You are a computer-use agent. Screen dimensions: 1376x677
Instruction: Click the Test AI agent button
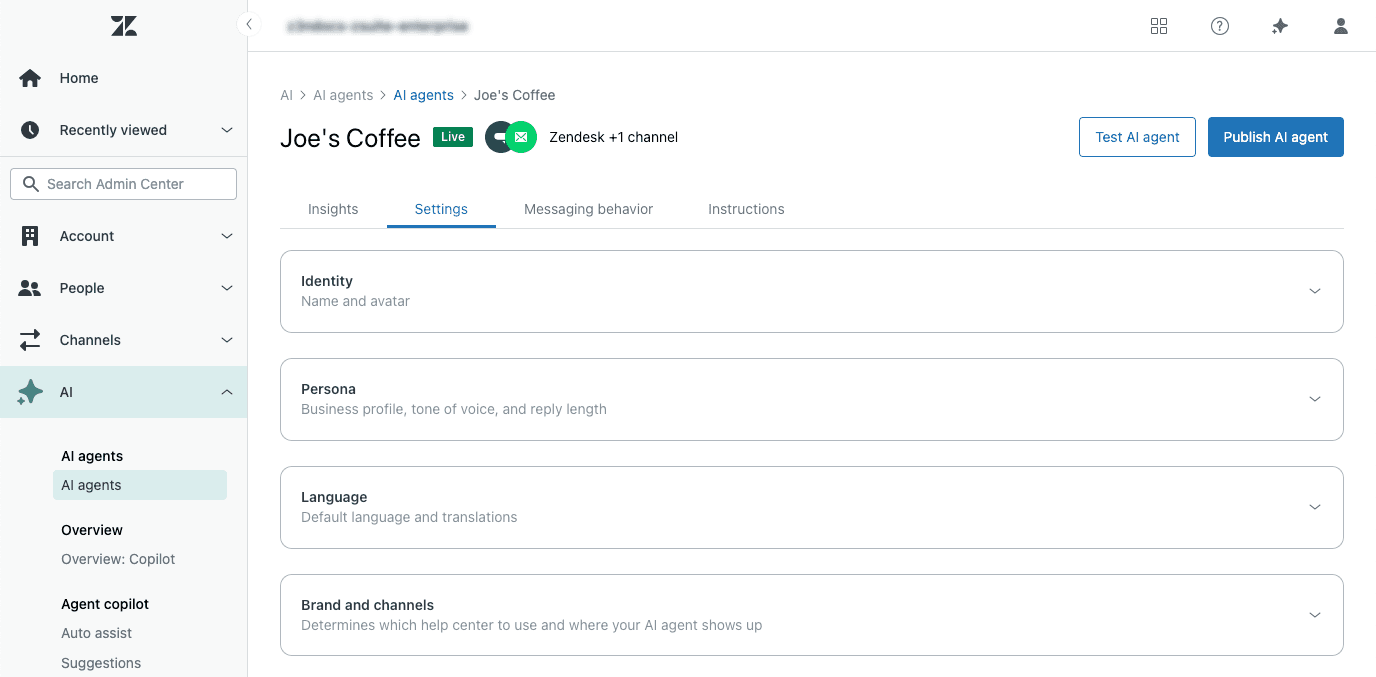click(1137, 137)
